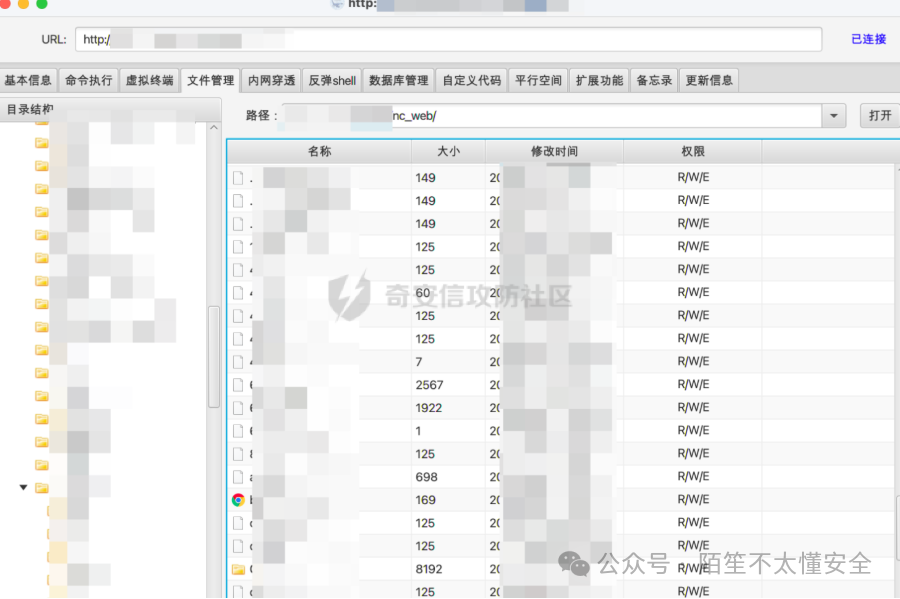Switch to the 内网穿透 tab

tap(271, 80)
